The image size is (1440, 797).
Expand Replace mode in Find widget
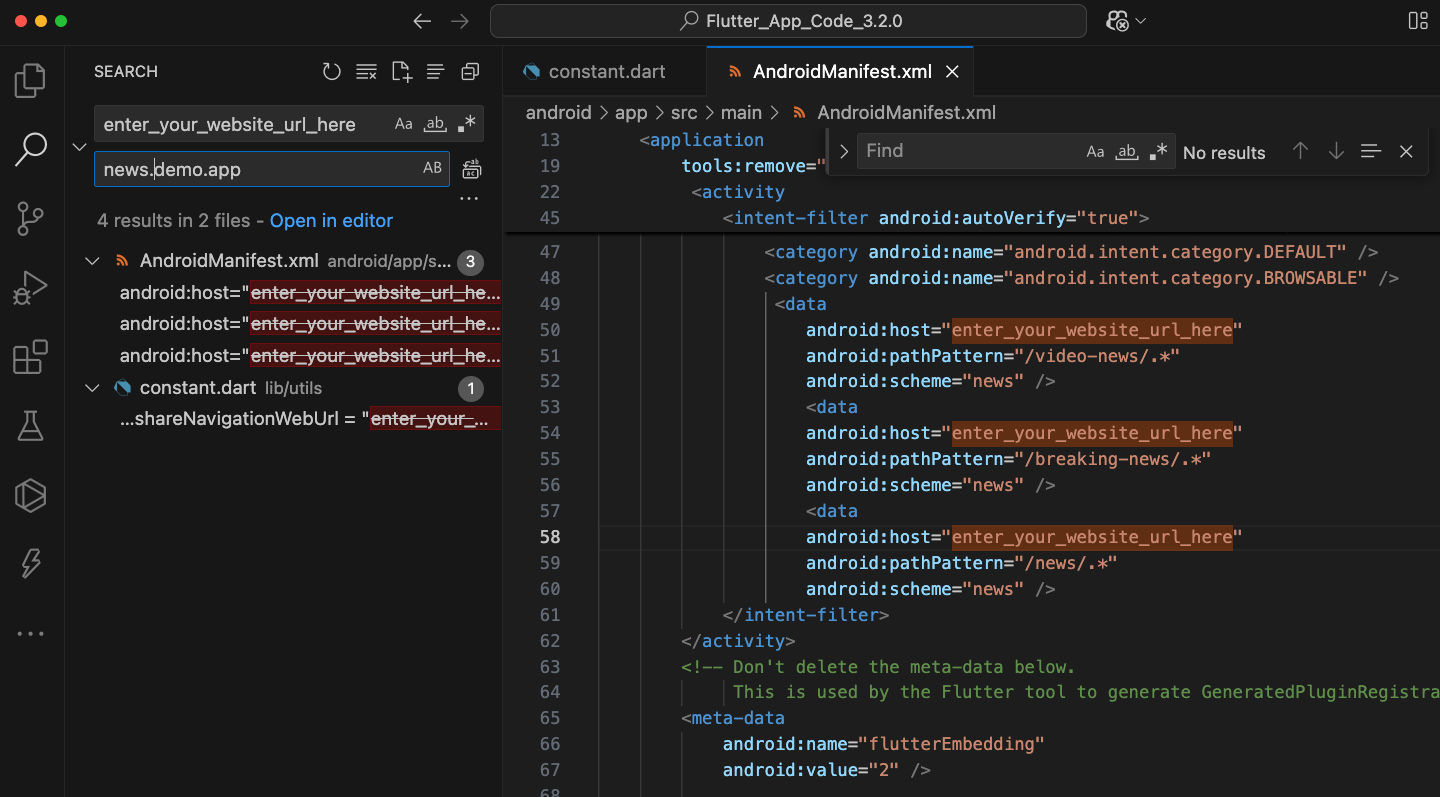844,152
